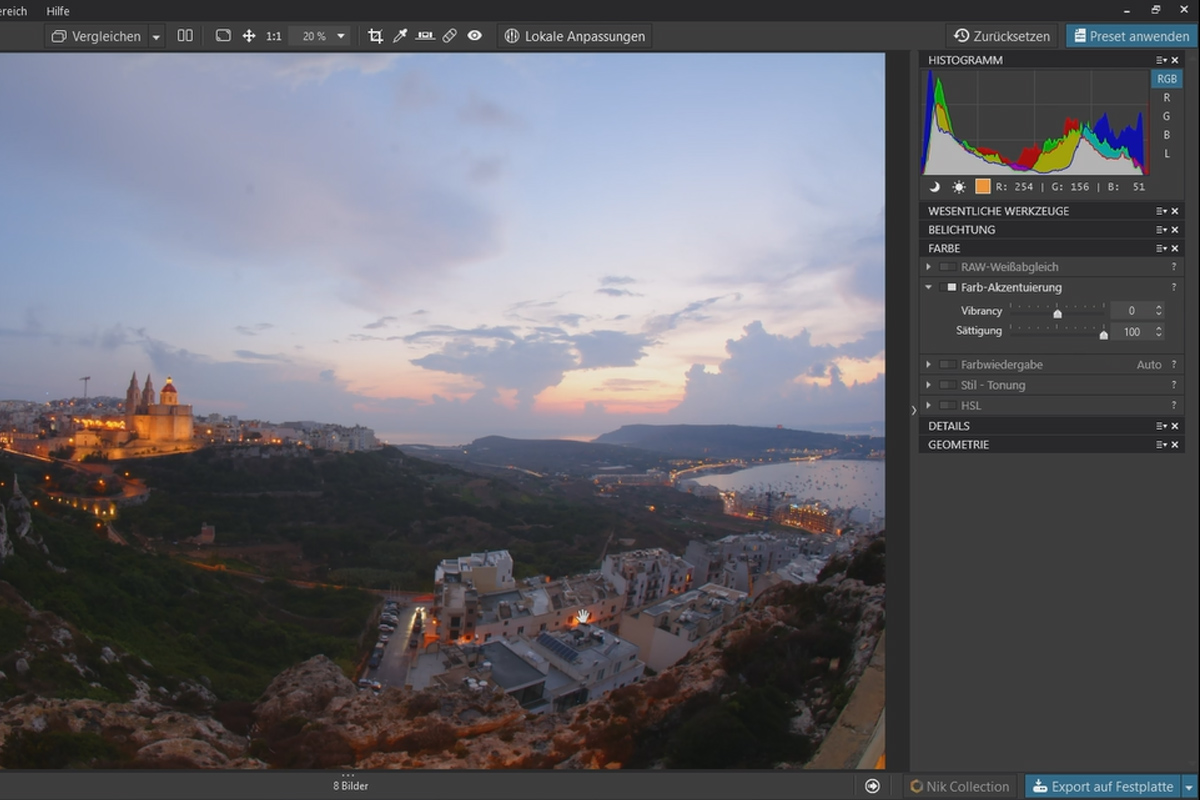Select the crop tool
This screenshot has height=800, width=1200.
click(375, 36)
